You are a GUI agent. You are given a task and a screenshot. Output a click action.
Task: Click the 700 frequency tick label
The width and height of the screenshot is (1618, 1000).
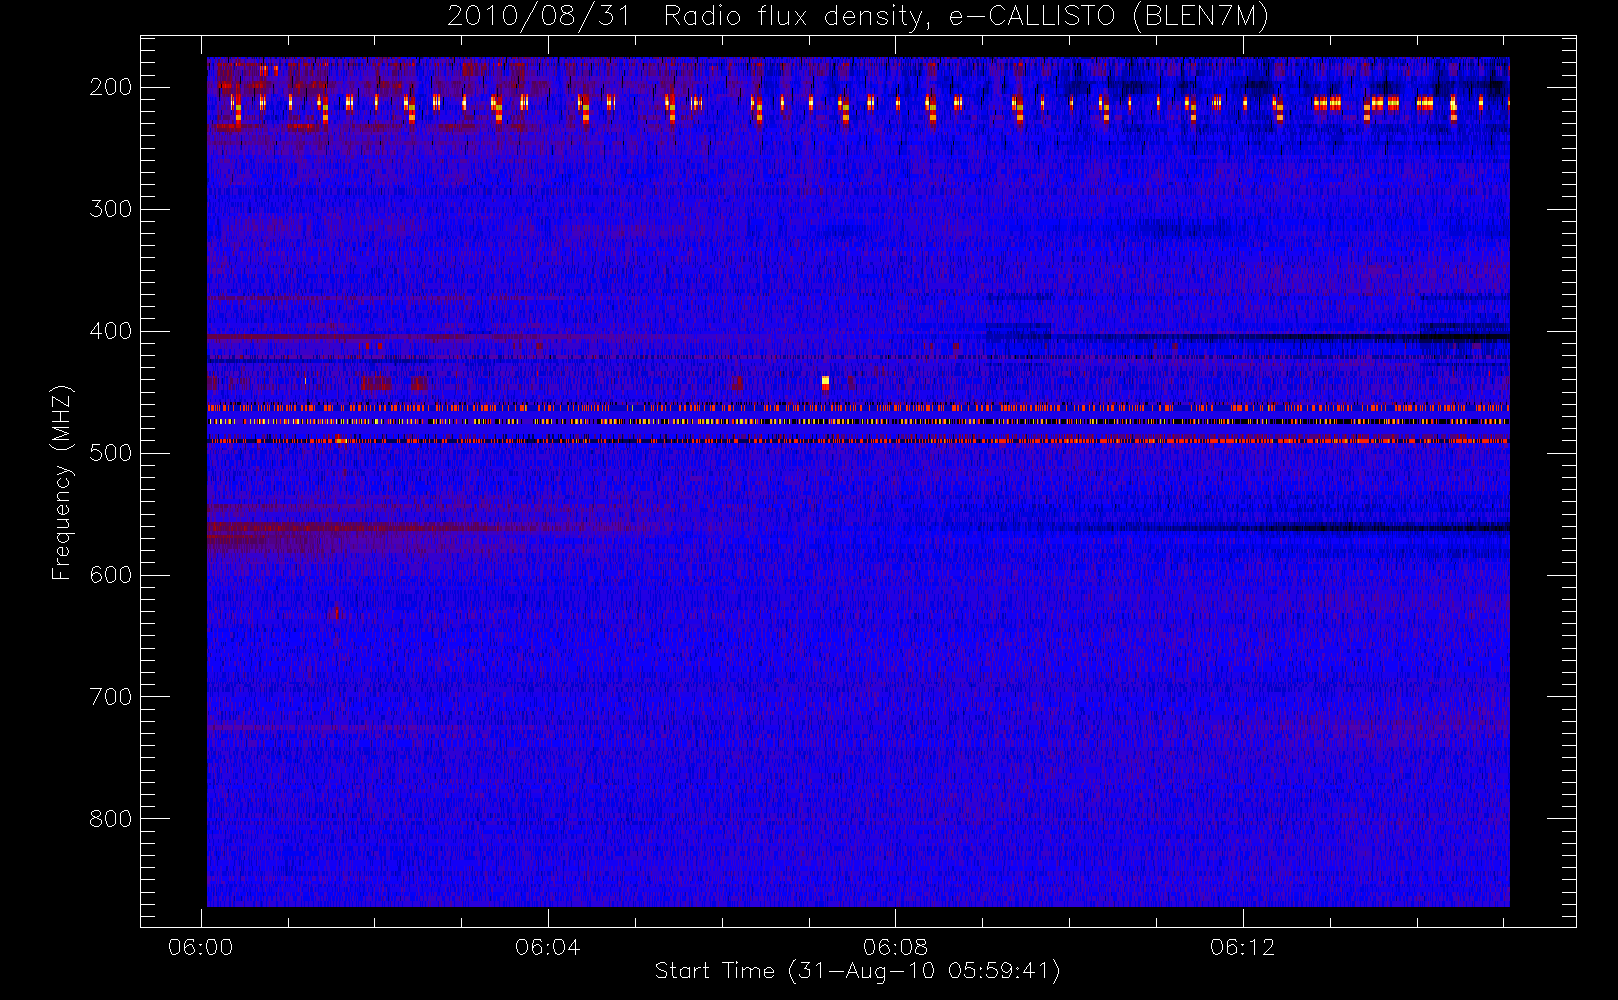click(x=111, y=697)
